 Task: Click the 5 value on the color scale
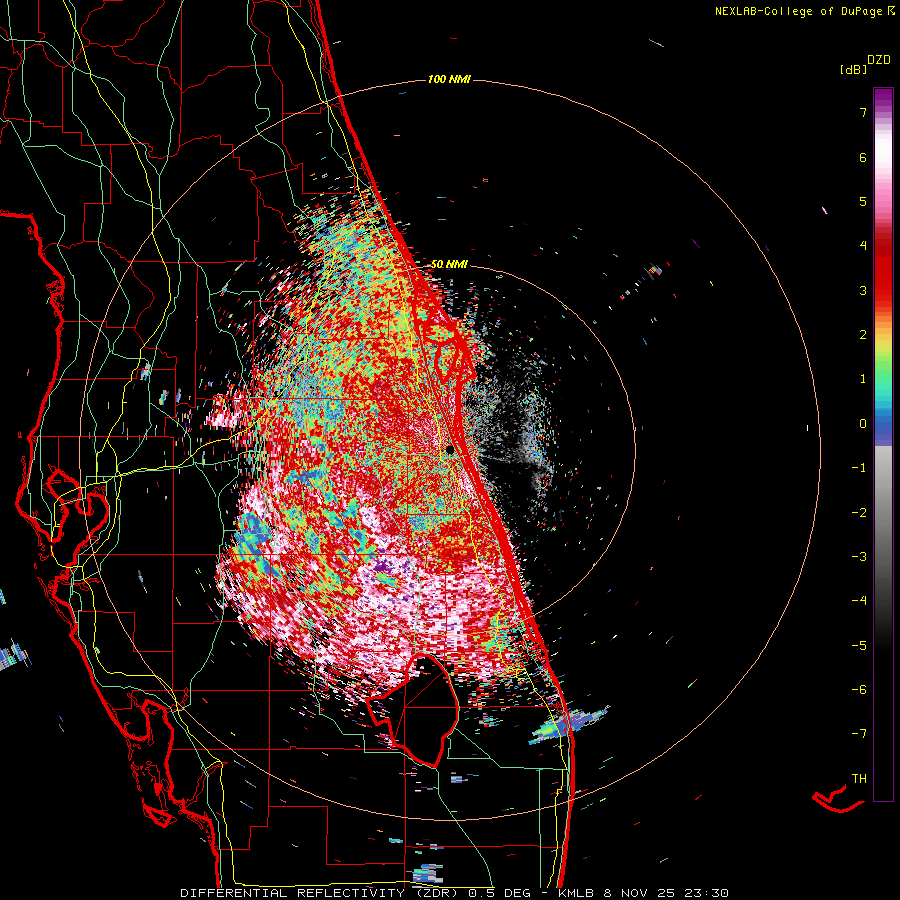click(863, 201)
